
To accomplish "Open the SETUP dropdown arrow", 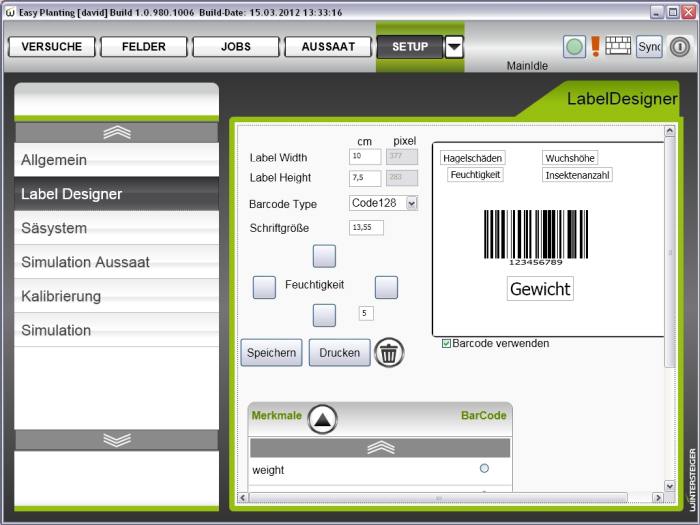I will pyautogui.click(x=454, y=47).
